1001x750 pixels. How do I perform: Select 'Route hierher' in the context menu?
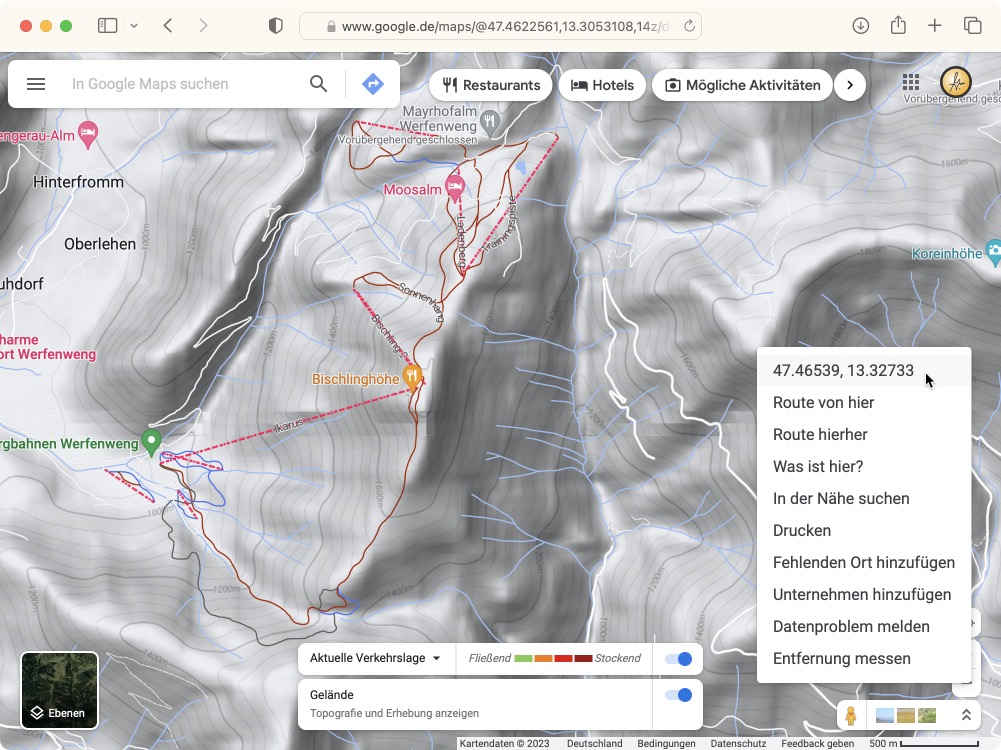click(x=820, y=434)
